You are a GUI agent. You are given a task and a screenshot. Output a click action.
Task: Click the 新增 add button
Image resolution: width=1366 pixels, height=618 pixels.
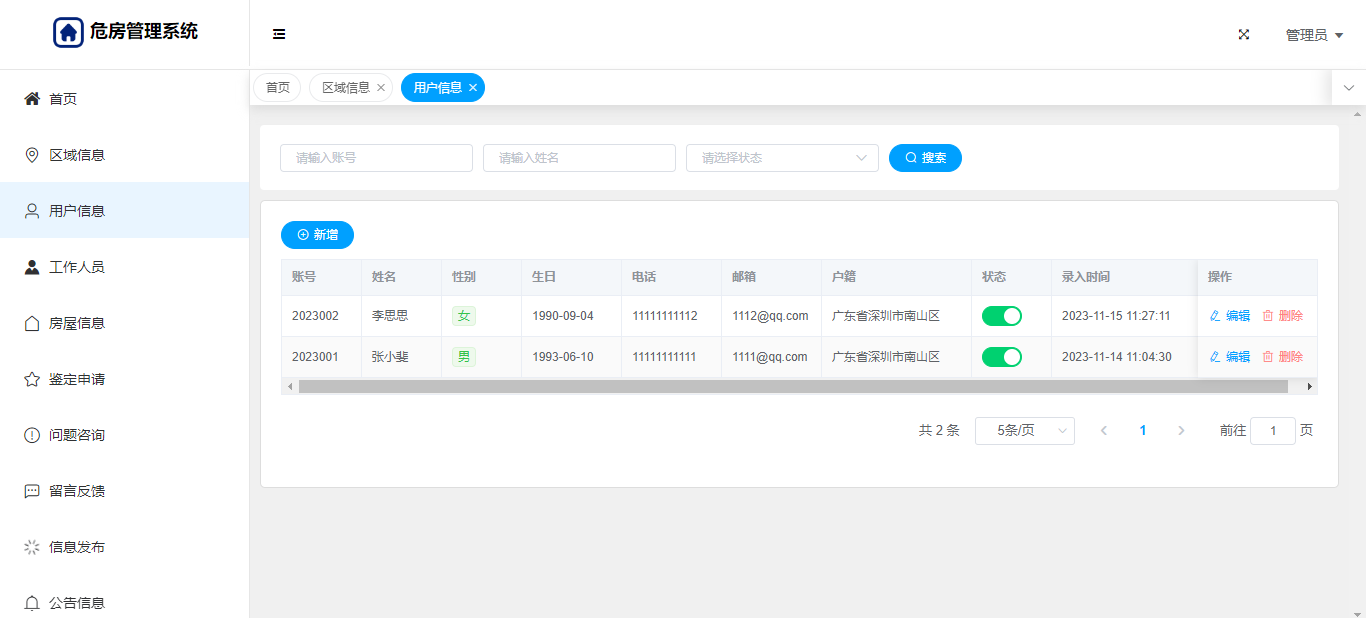coord(317,235)
